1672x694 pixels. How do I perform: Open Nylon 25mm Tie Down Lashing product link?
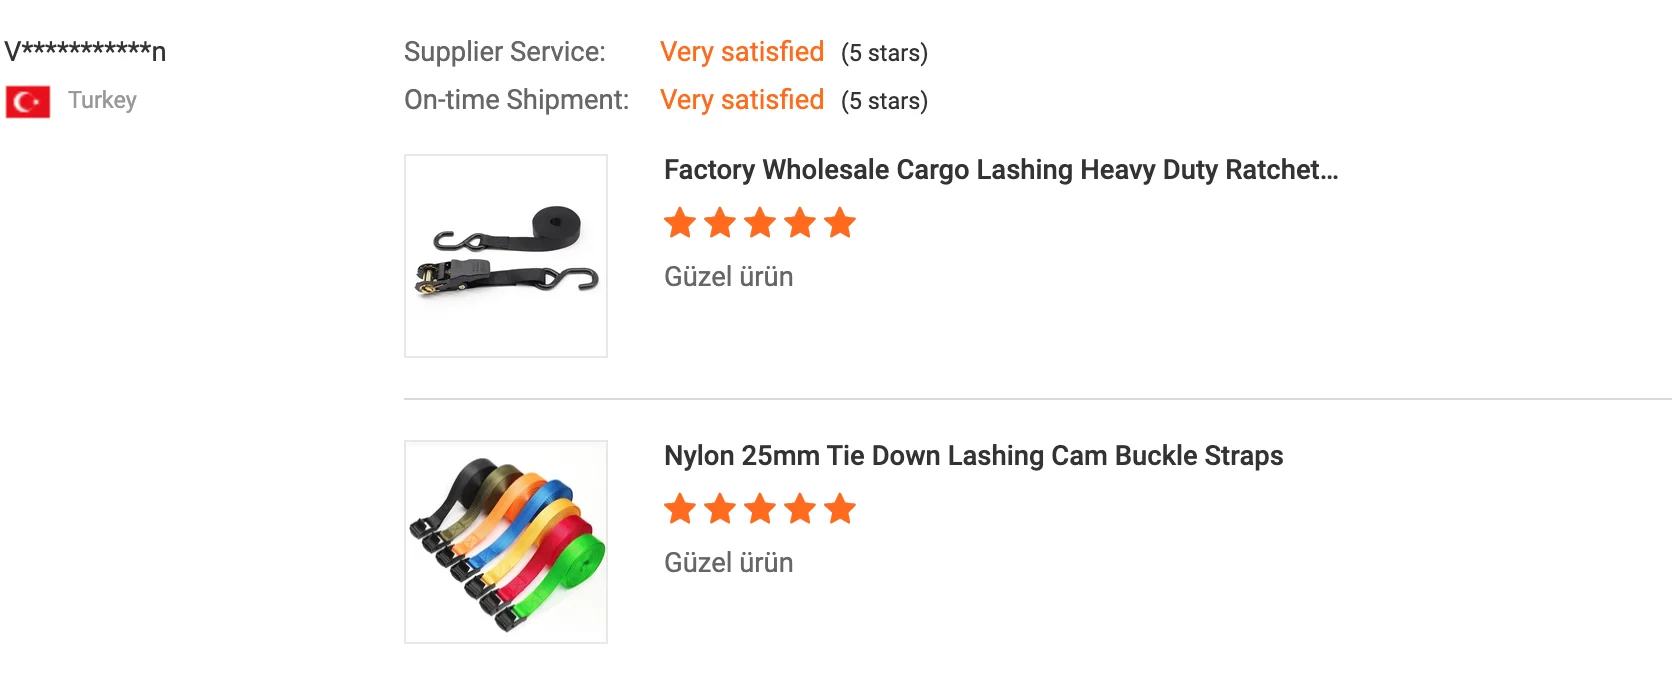973,456
